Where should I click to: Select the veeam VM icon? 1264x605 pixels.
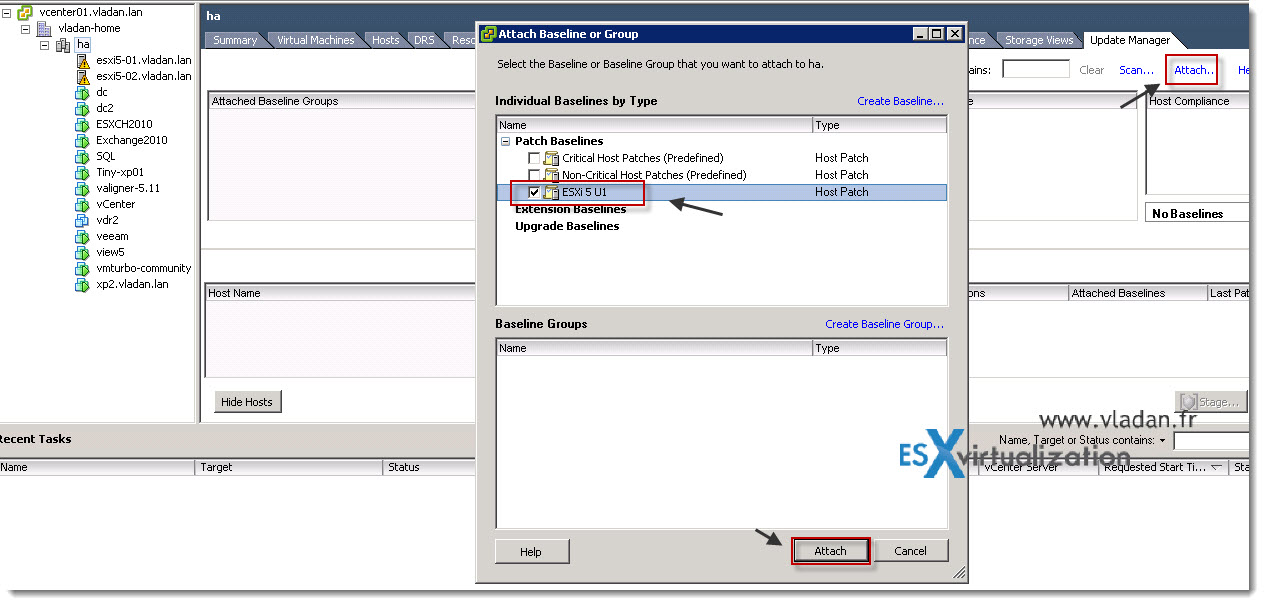click(83, 236)
